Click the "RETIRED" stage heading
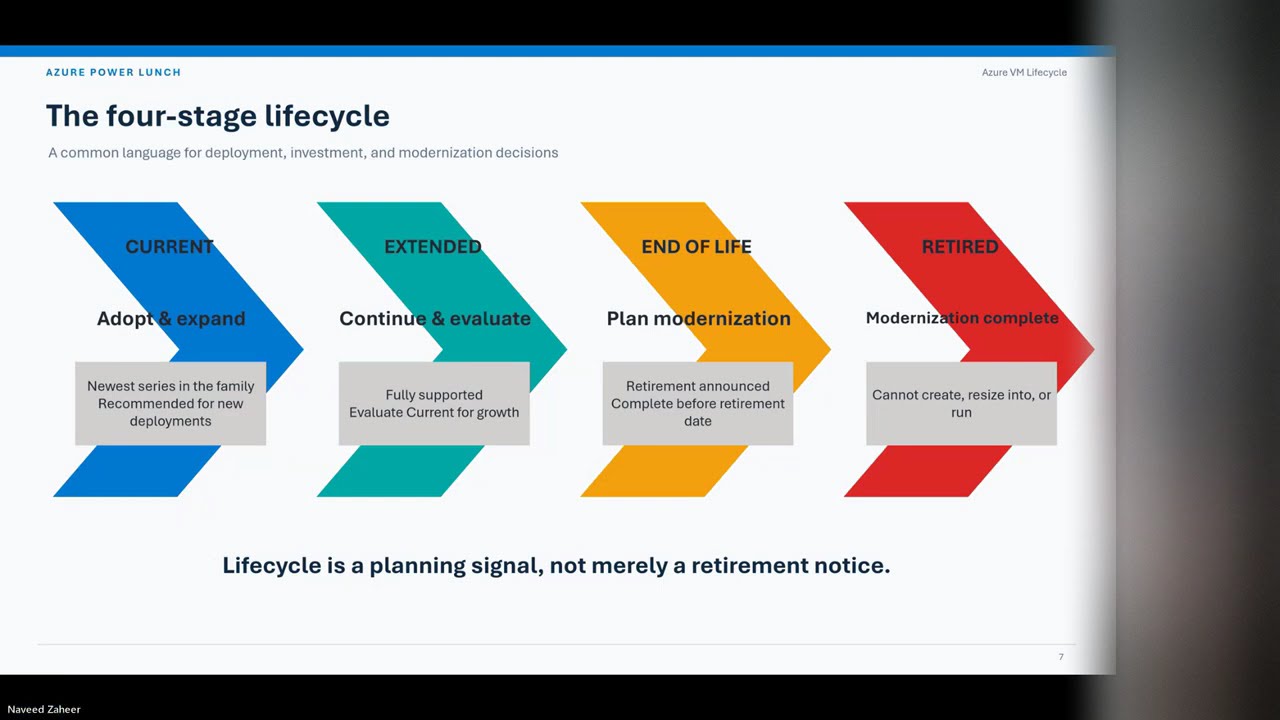Screen dimensions: 1280x720 click(x=960, y=246)
